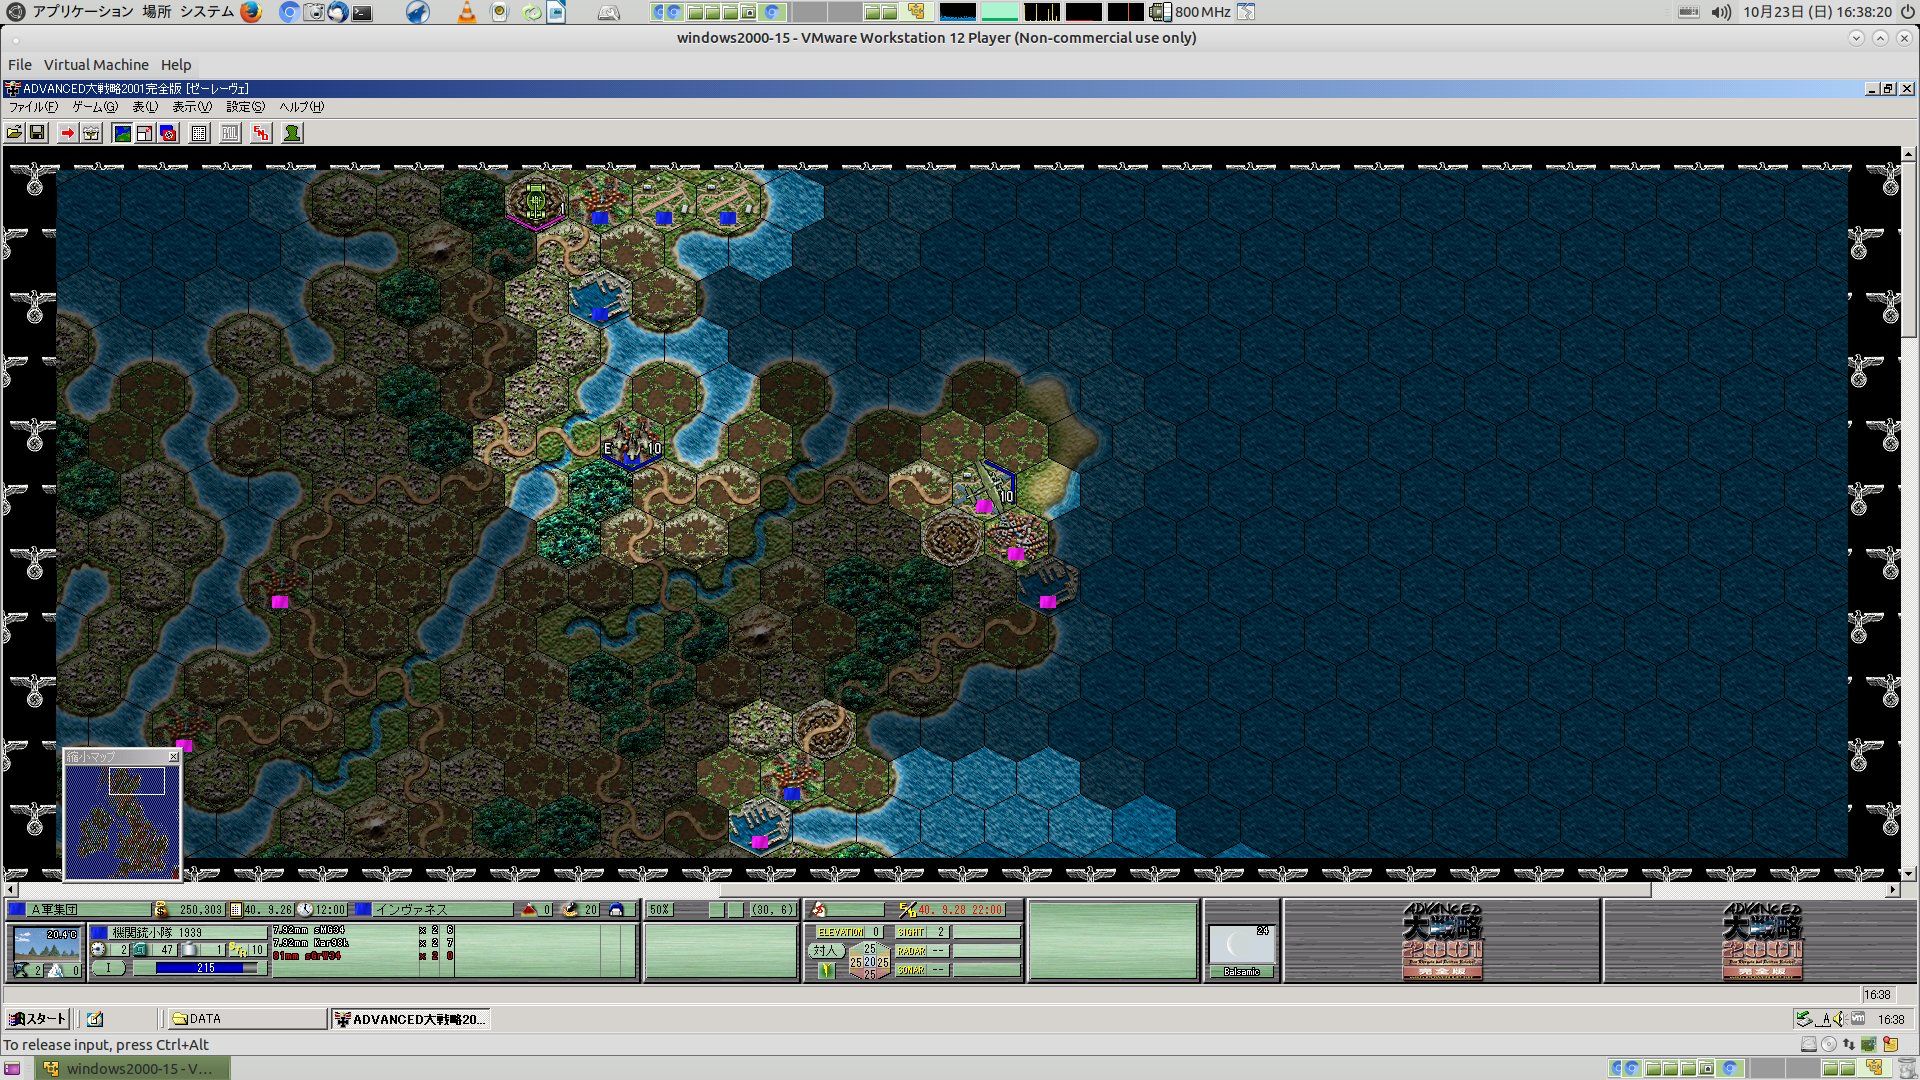Close the mini-map overview panel

(173, 757)
